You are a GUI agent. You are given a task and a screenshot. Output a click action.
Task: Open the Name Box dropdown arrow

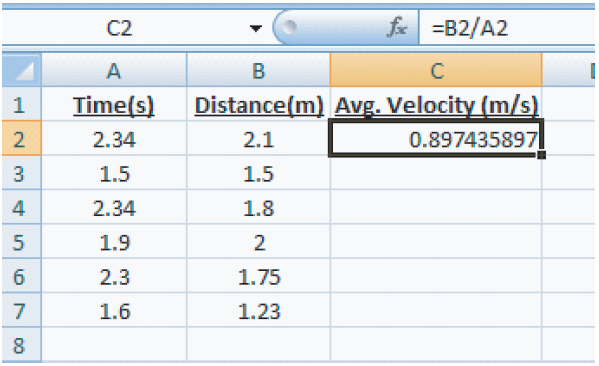(256, 28)
